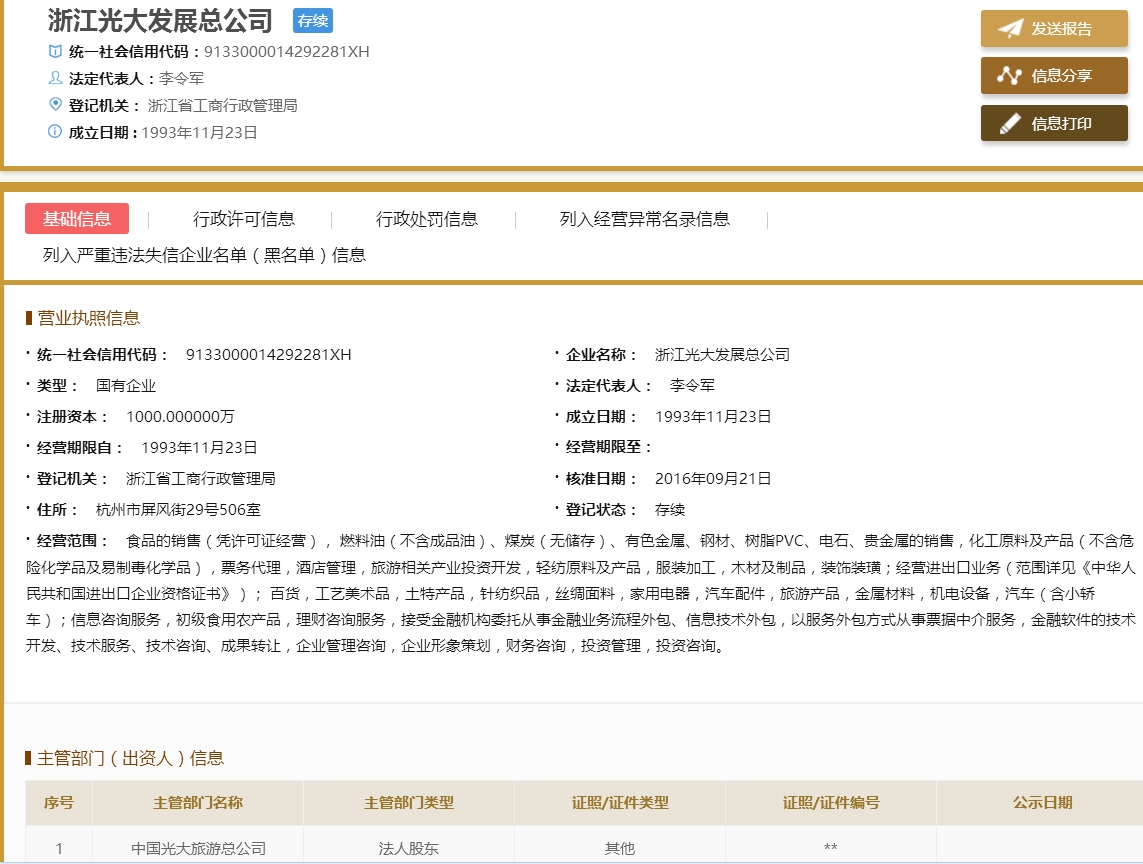Click table cell 法人股东
The height and width of the screenshot is (864, 1143).
click(408, 848)
